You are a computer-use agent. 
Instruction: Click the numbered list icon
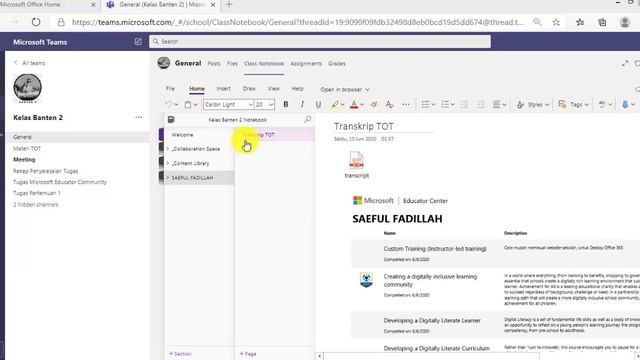[445, 104]
